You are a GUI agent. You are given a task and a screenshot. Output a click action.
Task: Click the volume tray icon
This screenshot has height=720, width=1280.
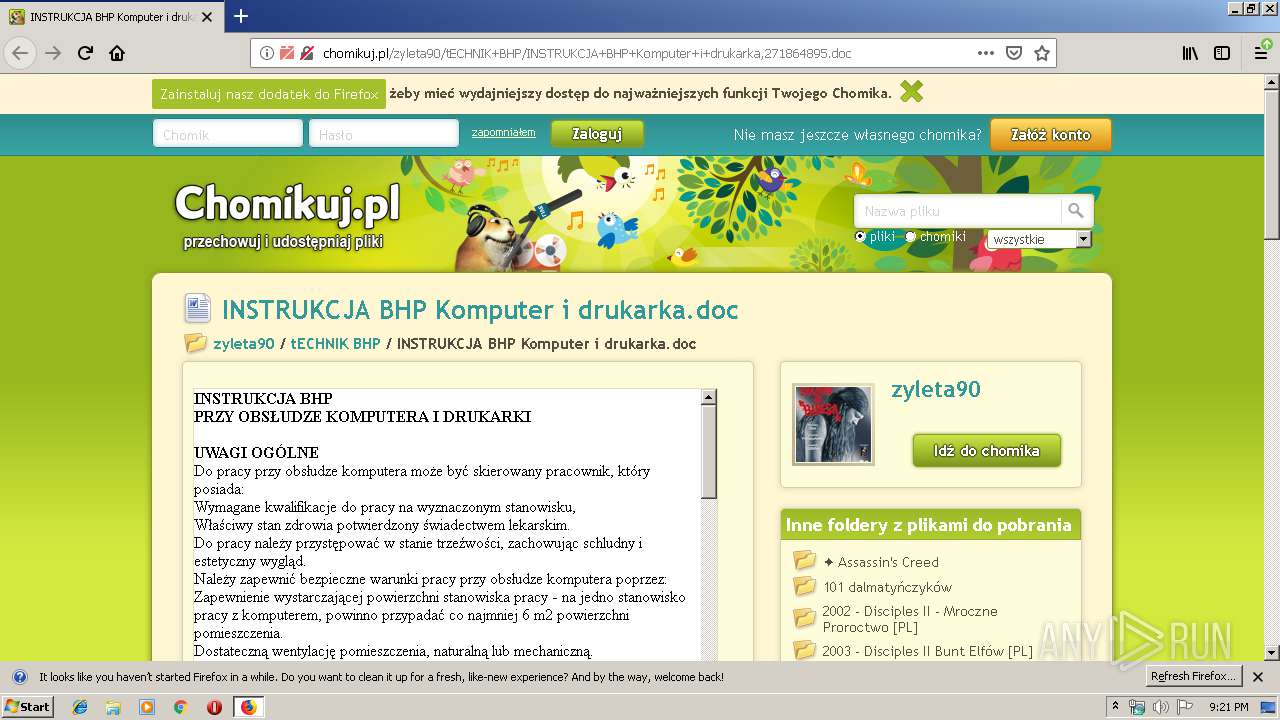point(1160,707)
